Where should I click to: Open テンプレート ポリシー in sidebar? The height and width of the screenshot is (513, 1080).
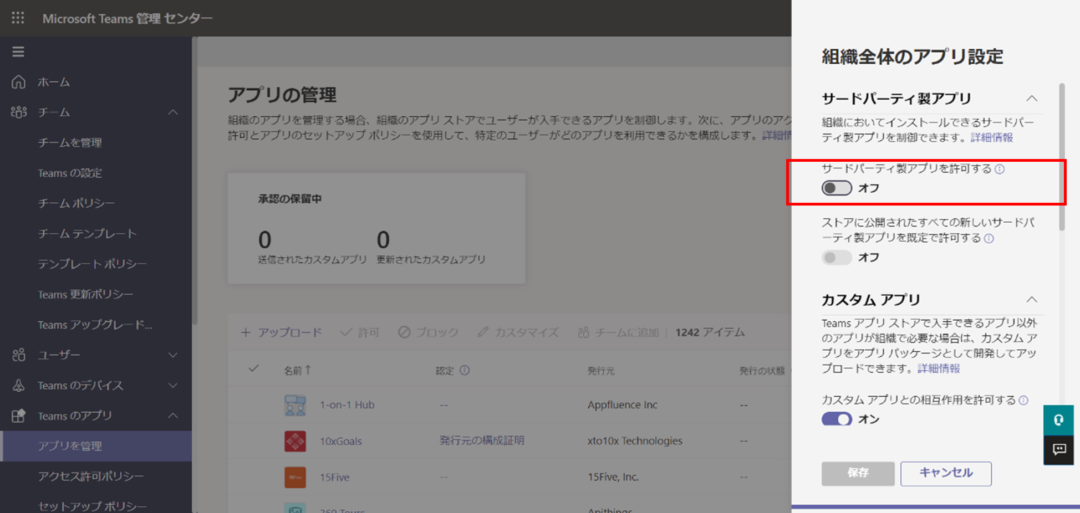pos(92,264)
